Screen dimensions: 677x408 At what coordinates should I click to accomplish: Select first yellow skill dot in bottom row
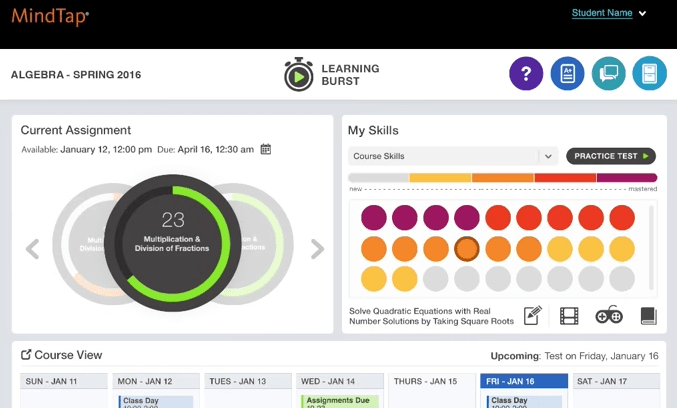(373, 279)
